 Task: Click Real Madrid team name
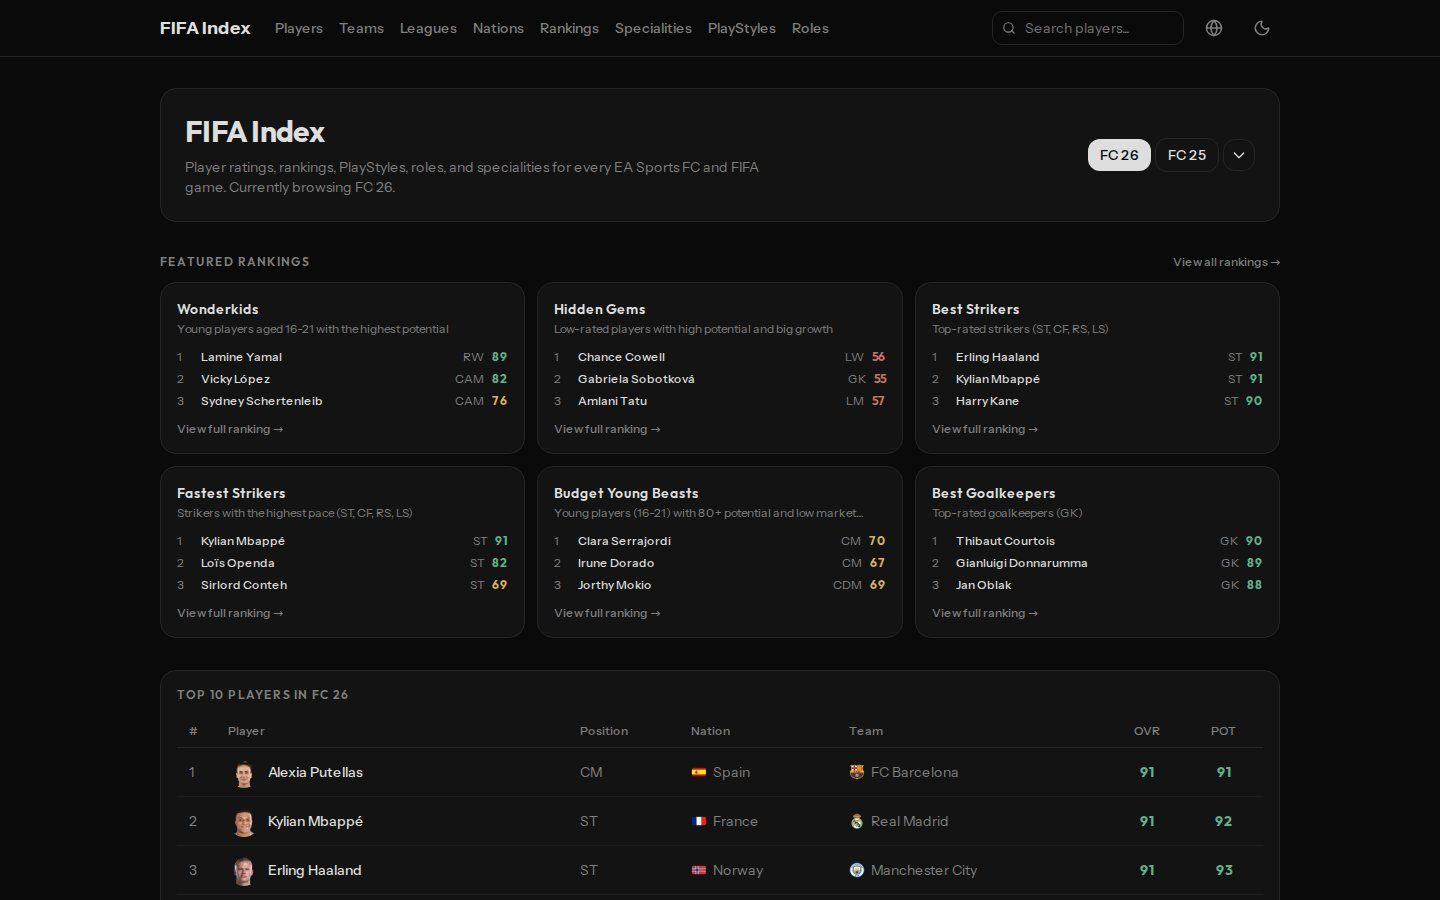[909, 821]
